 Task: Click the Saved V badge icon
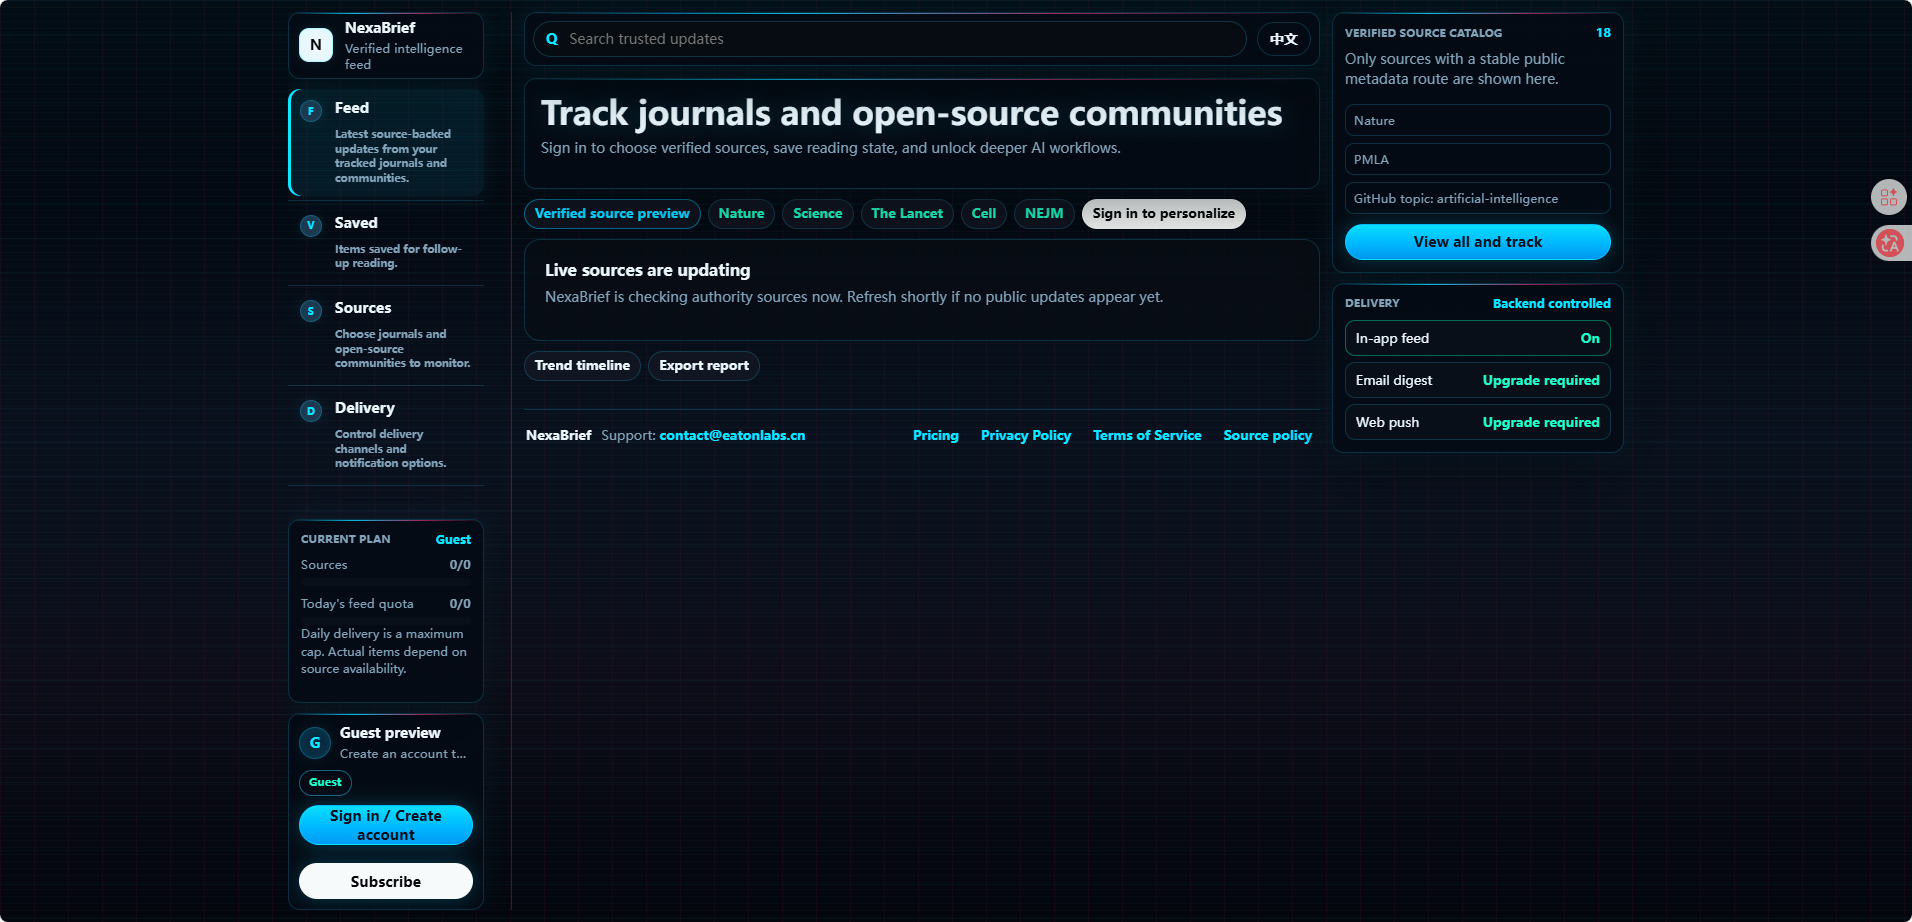(311, 226)
